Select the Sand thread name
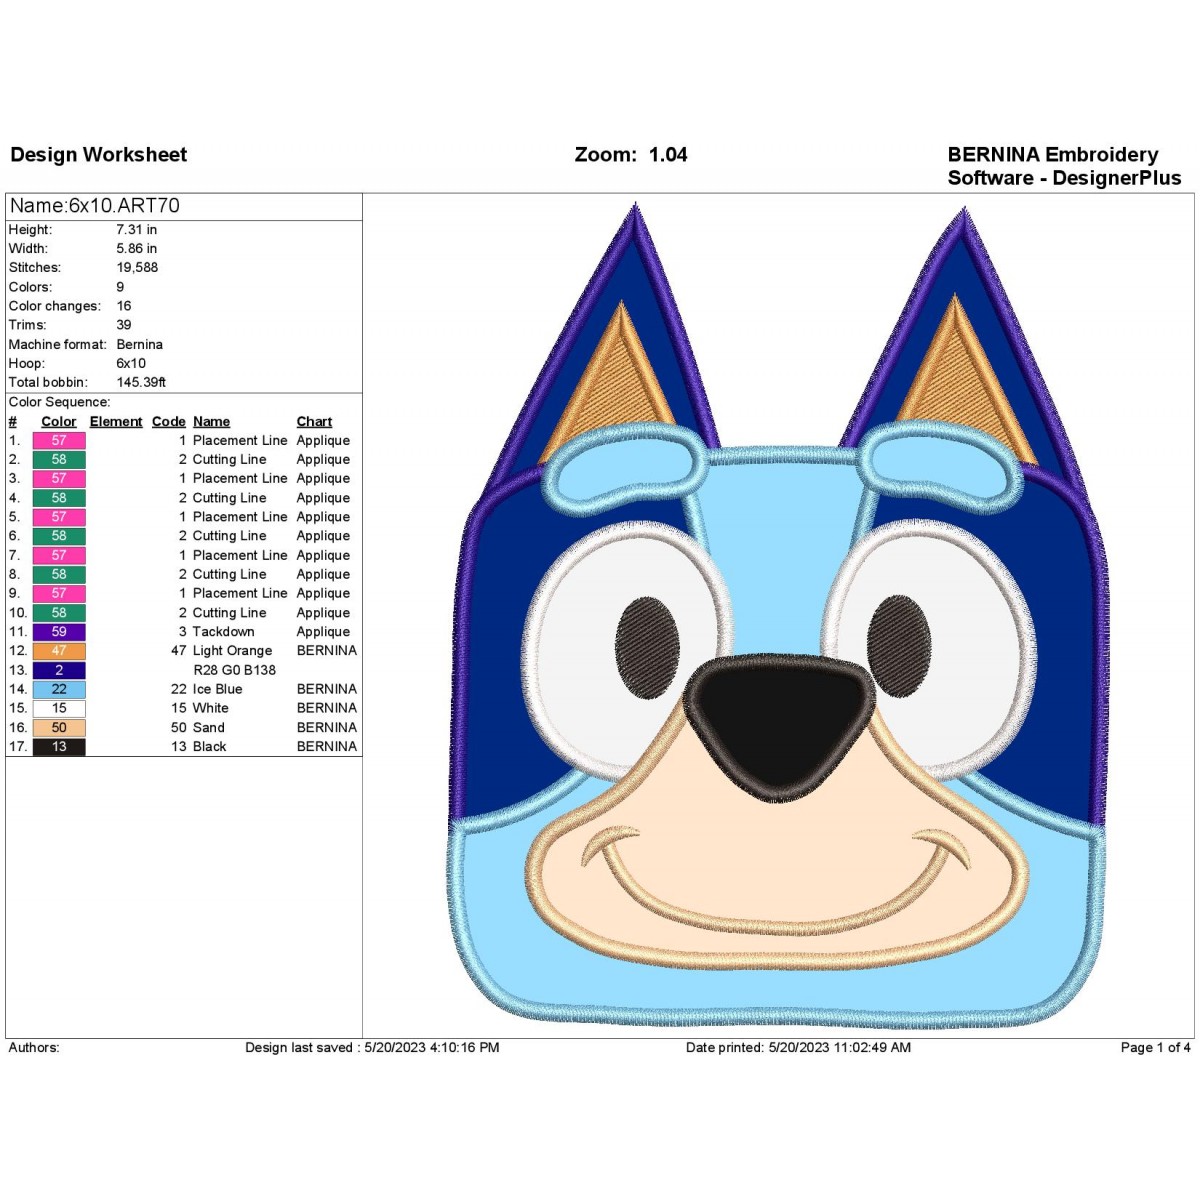This screenshot has height=1200, width=1200. point(208,728)
